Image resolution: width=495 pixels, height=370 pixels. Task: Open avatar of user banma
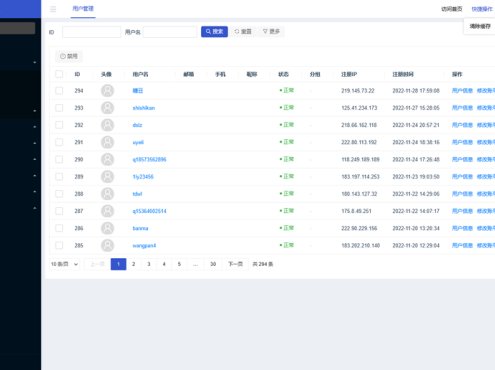[107, 228]
